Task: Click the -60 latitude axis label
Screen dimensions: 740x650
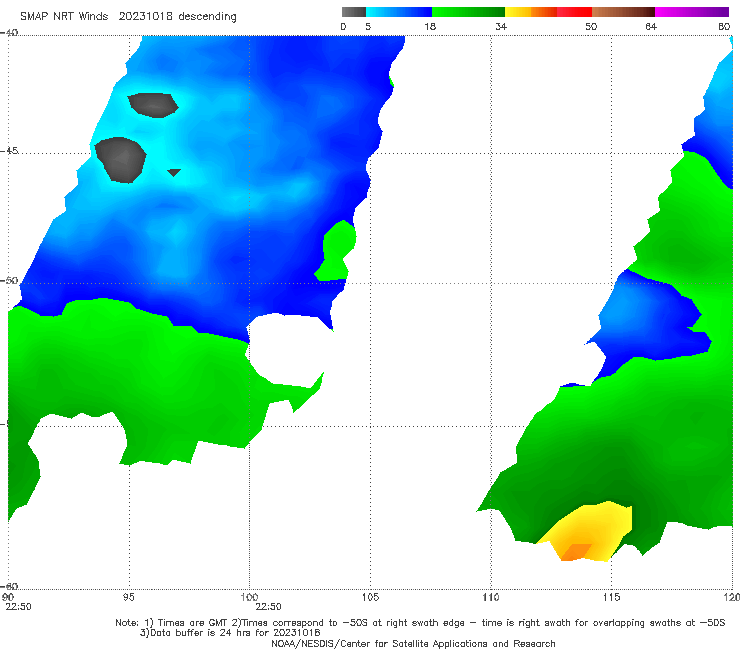Action: (9, 586)
